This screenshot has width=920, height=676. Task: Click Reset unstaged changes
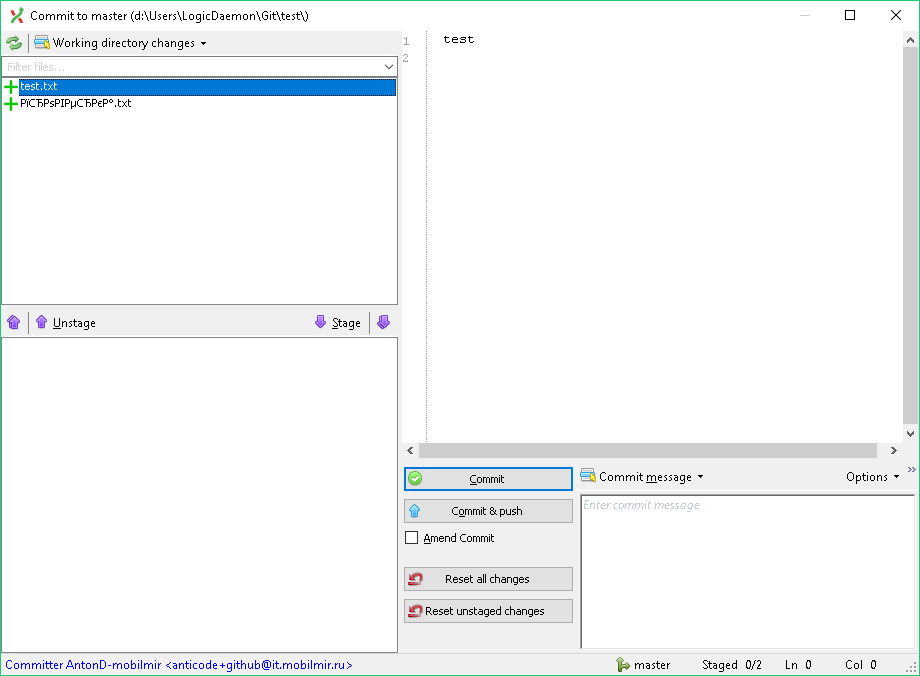click(x=488, y=610)
